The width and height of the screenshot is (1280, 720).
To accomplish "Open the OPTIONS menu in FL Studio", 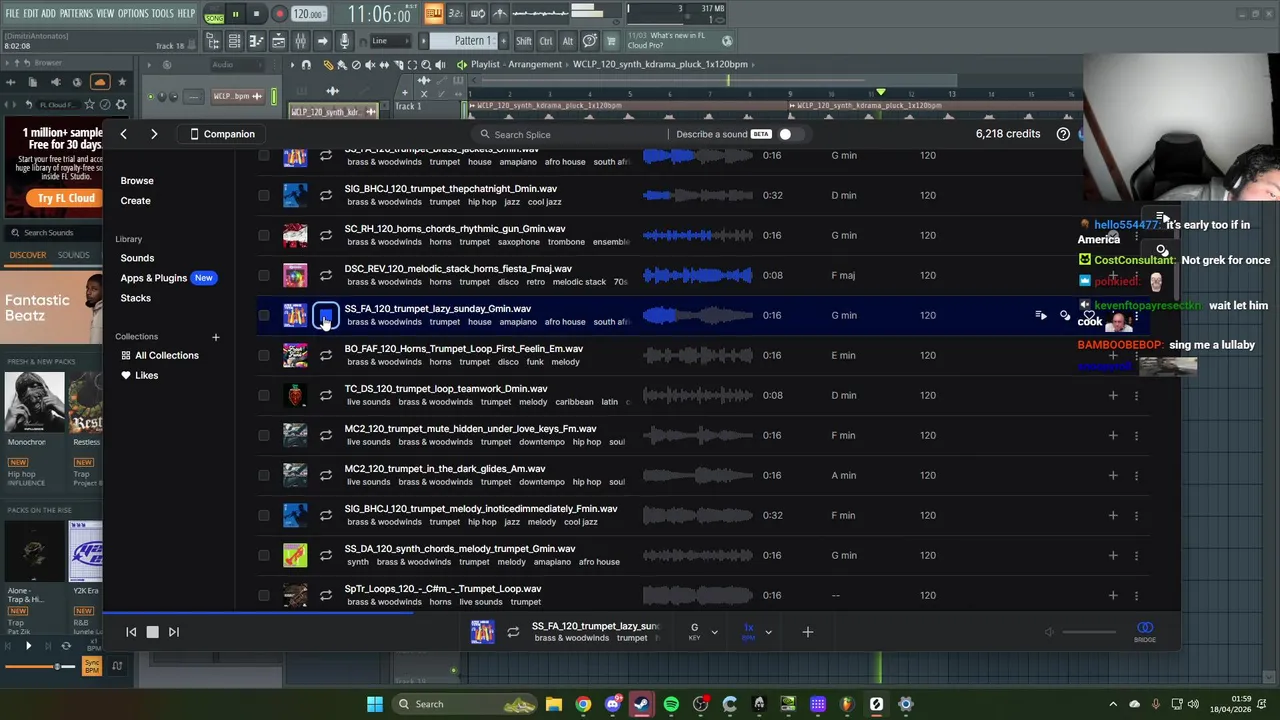I will coord(133,14).
